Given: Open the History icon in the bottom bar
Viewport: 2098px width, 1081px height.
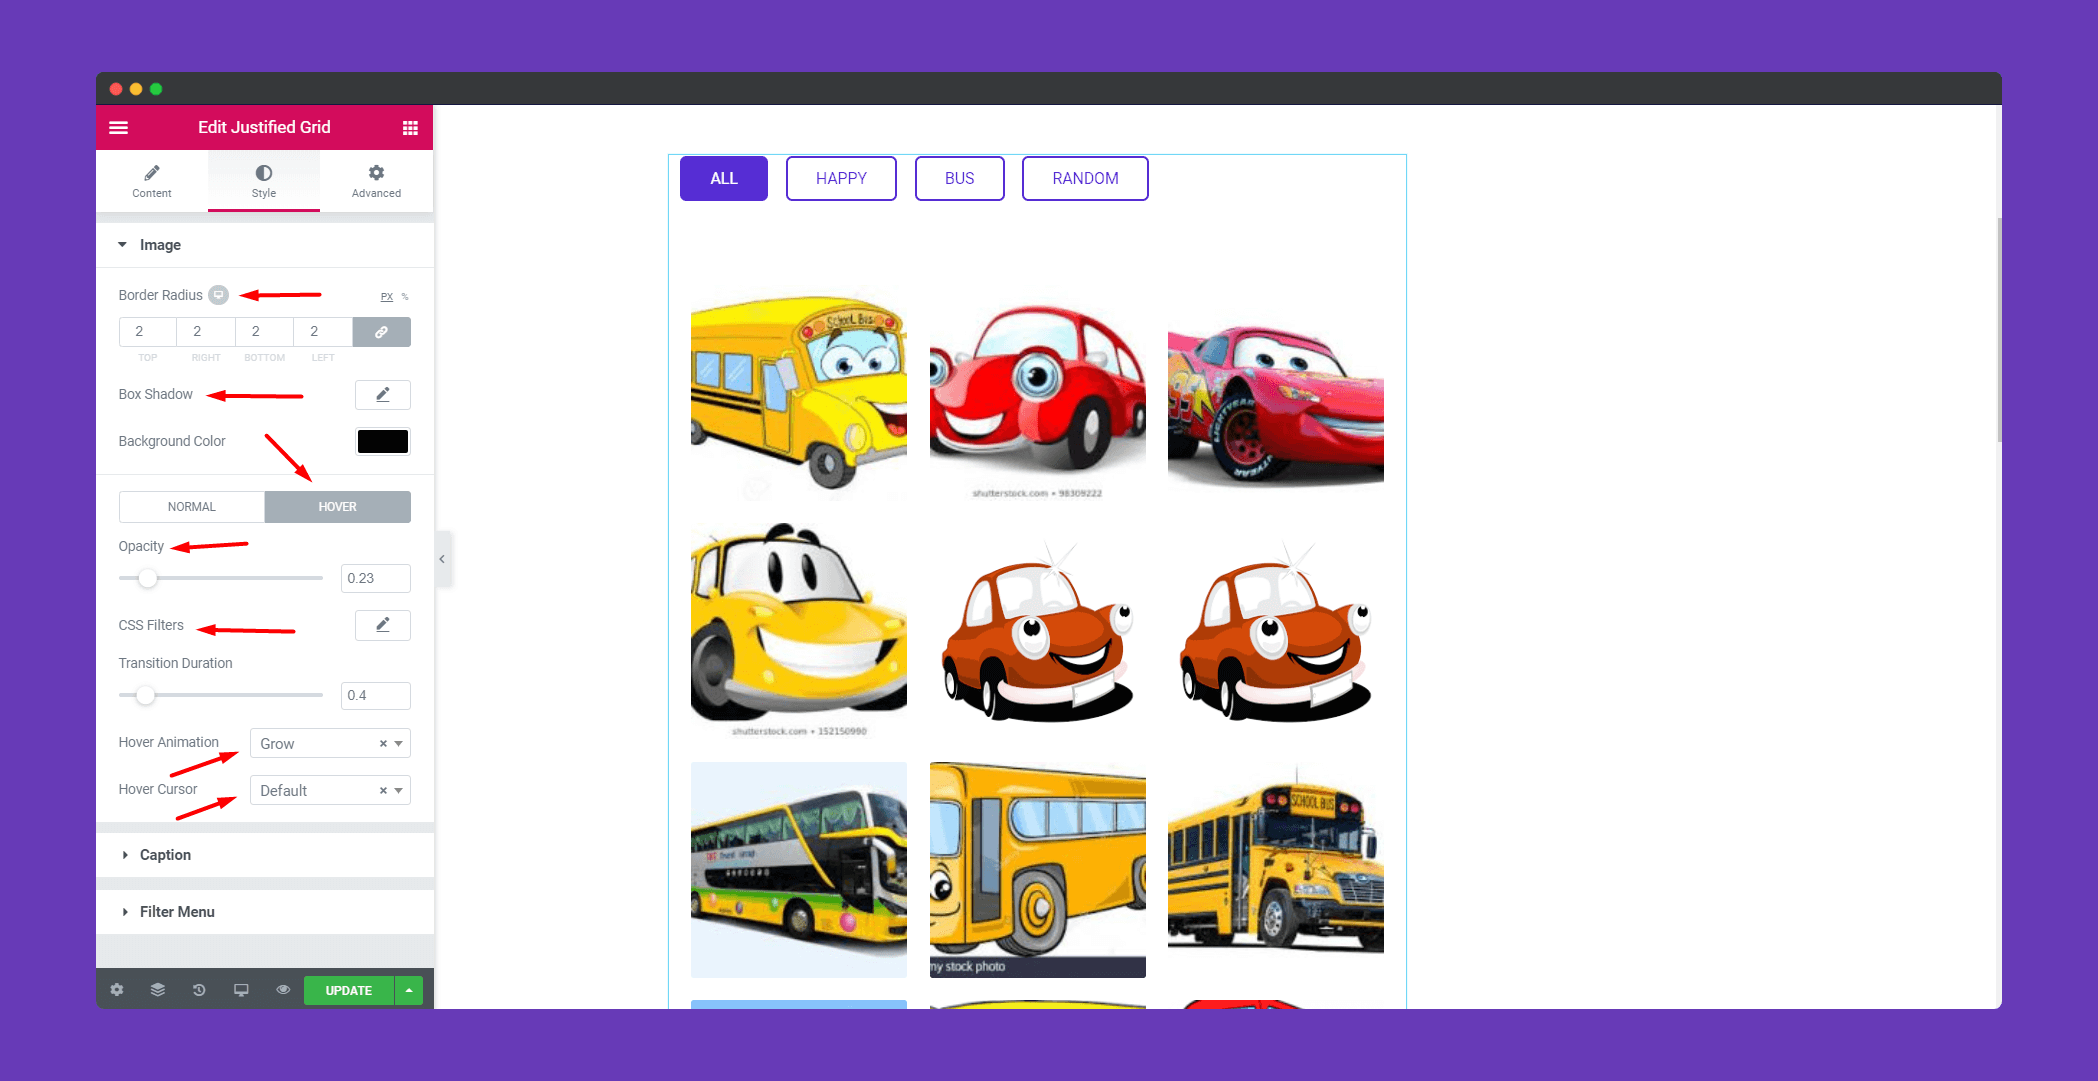Looking at the screenshot, I should pyautogui.click(x=199, y=990).
